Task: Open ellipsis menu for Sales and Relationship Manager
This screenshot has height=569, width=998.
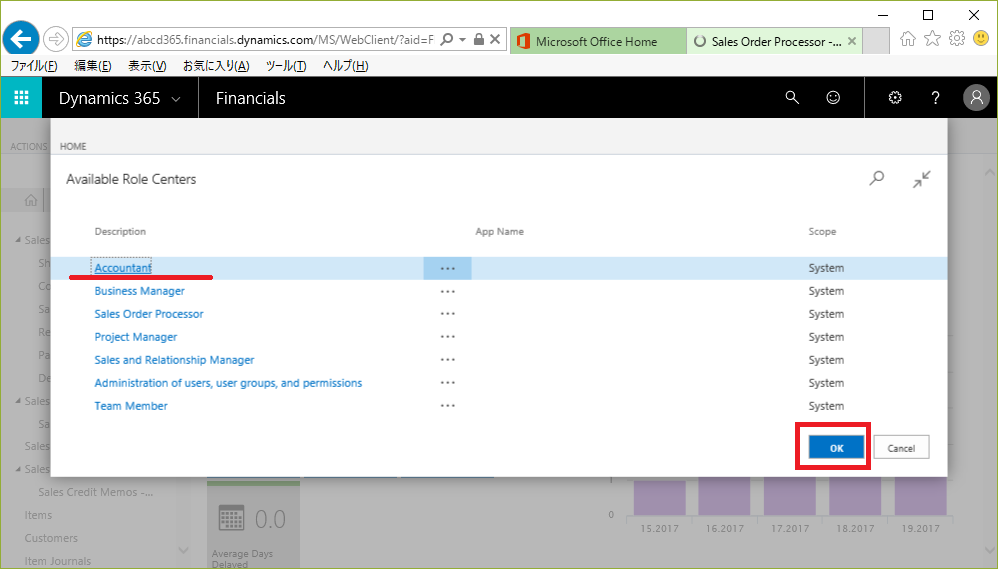Action: [447, 360]
